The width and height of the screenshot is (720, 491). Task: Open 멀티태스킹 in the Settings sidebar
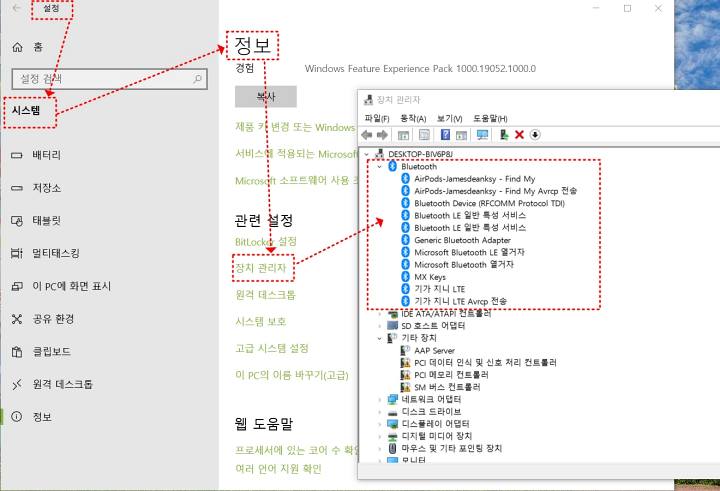56,253
